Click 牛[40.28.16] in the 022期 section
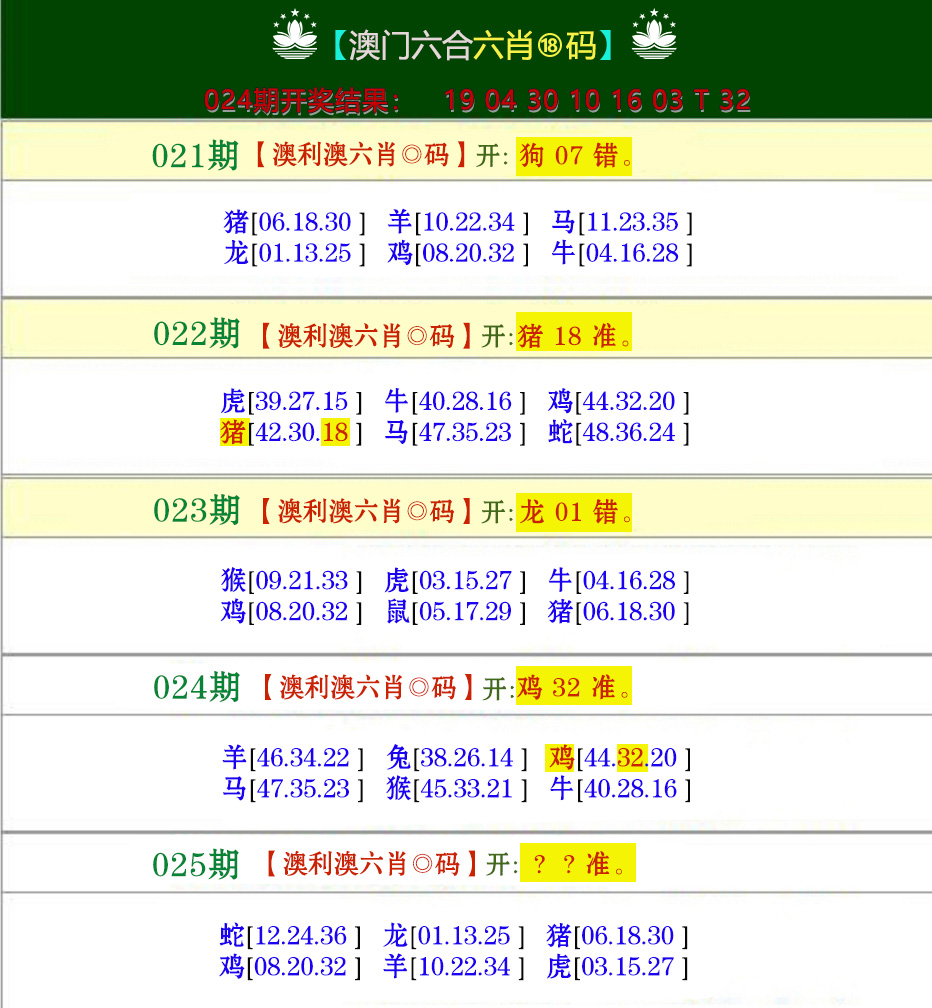This screenshot has width=932, height=1008. tap(455, 402)
